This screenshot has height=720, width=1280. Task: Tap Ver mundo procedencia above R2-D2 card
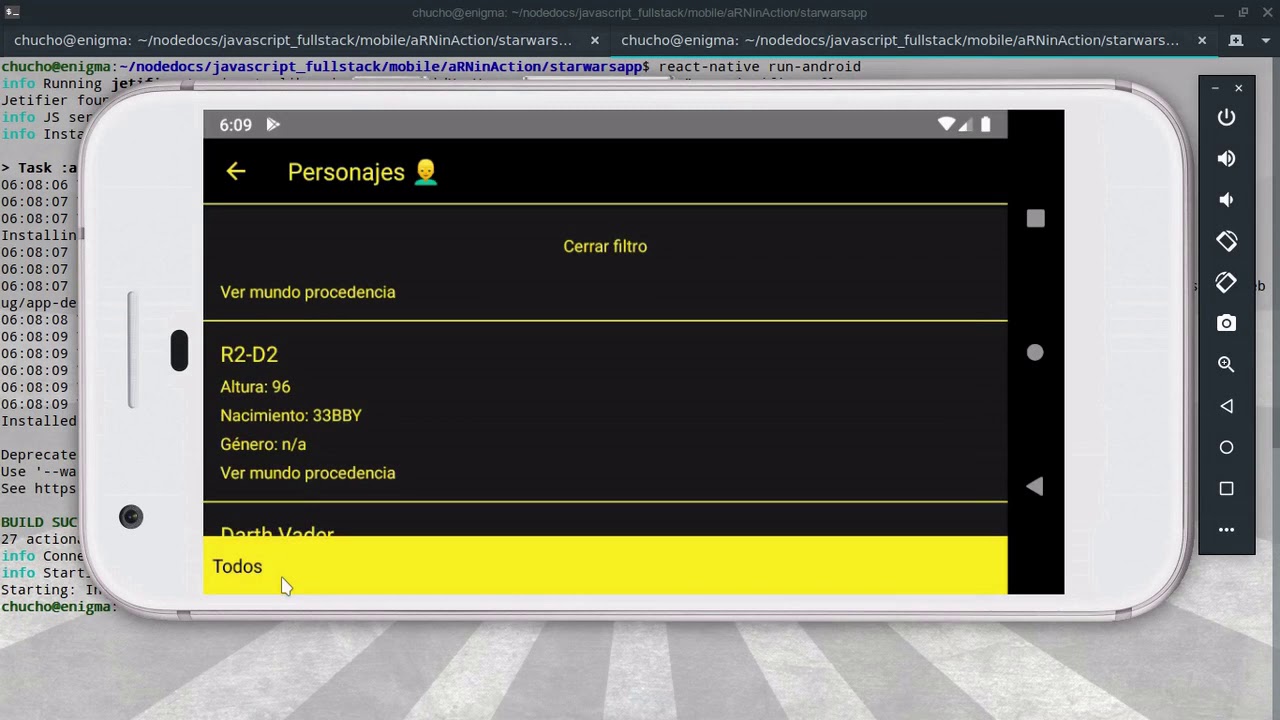[x=308, y=292]
